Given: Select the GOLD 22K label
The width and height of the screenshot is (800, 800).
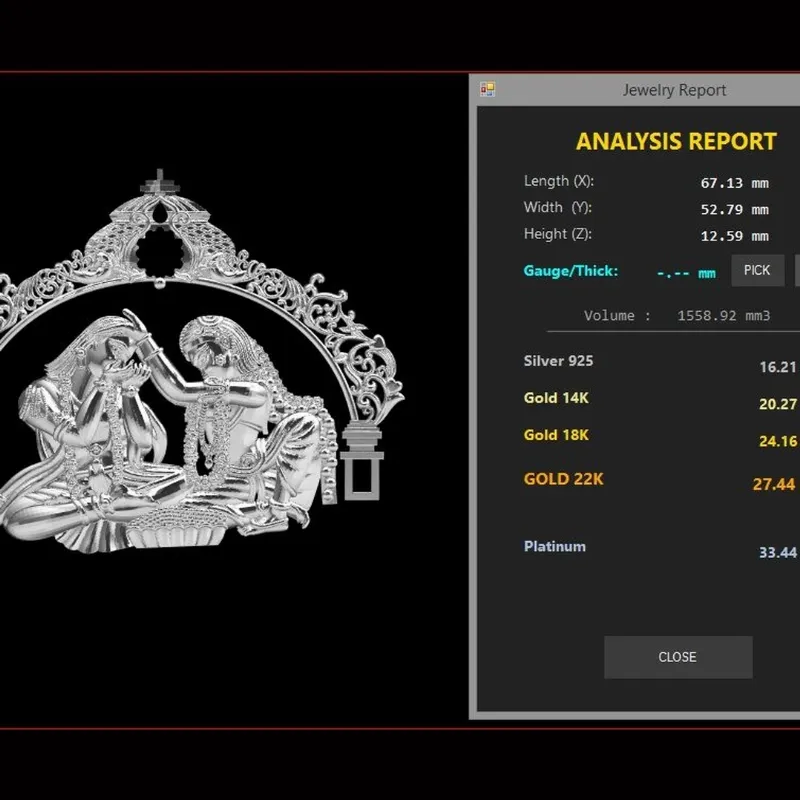Looking at the screenshot, I should coord(563,479).
